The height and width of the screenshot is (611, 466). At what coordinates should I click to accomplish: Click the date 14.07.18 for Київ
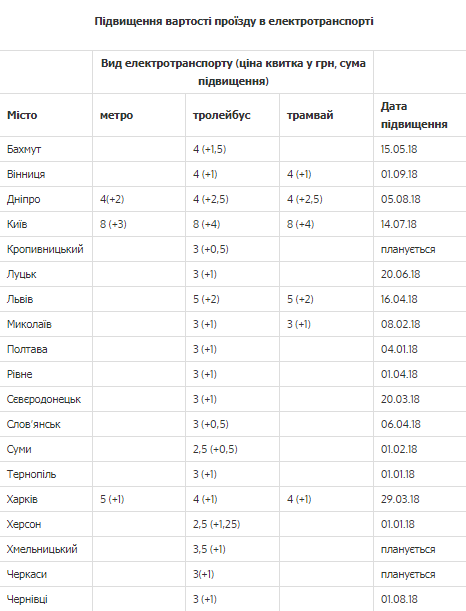(399, 224)
